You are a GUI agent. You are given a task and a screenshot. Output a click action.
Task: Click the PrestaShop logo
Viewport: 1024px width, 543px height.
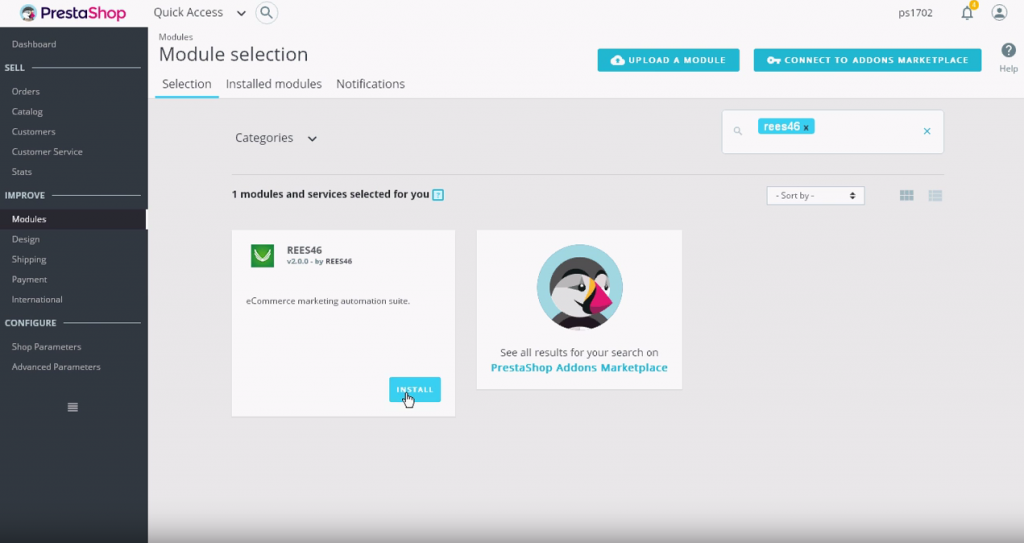click(x=72, y=12)
